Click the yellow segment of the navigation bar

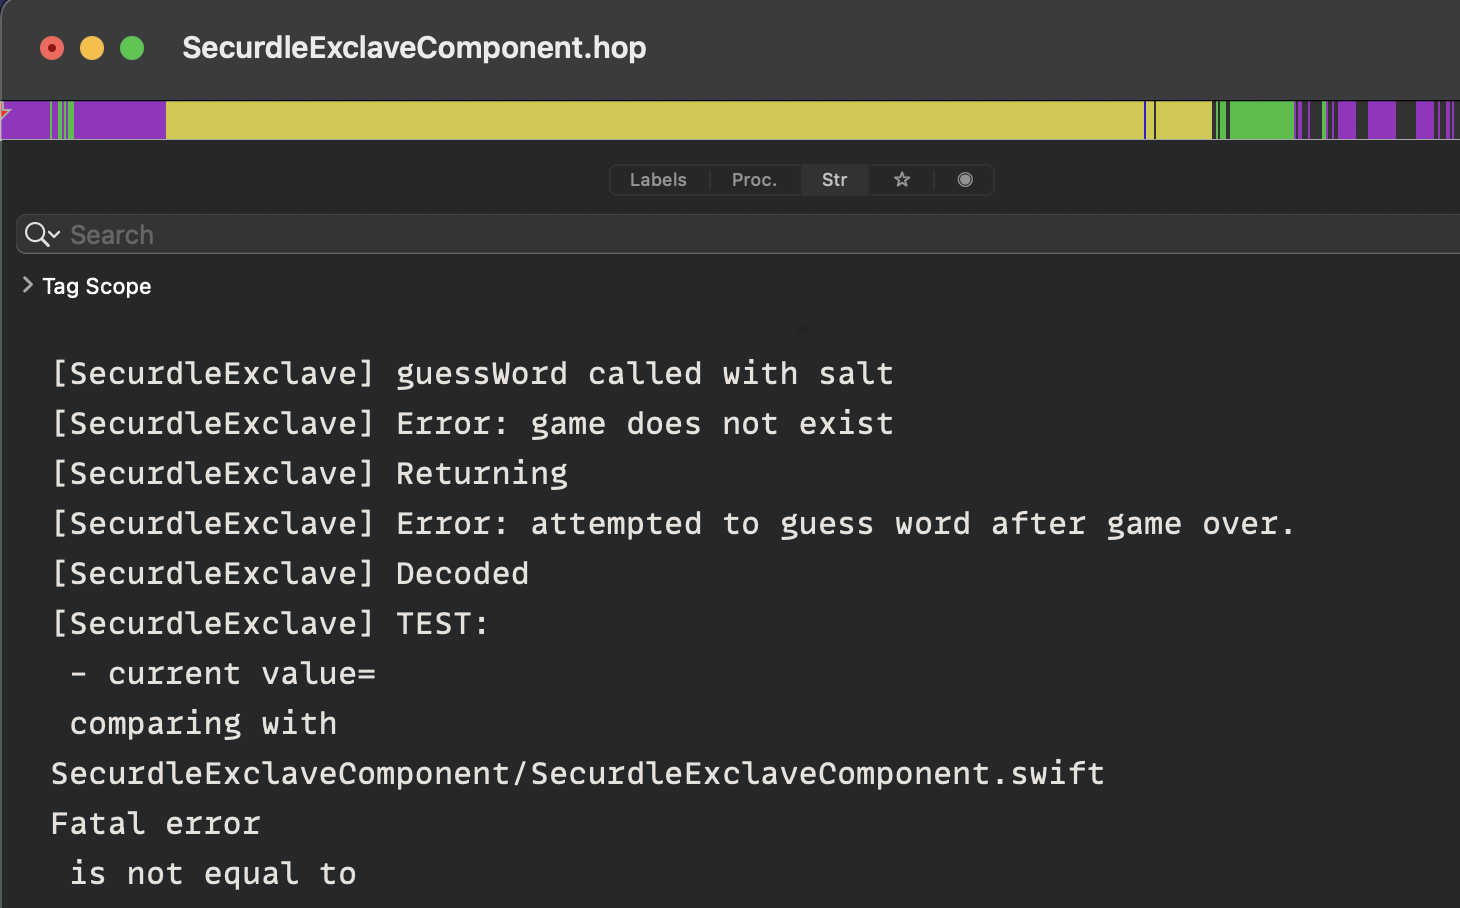point(650,121)
